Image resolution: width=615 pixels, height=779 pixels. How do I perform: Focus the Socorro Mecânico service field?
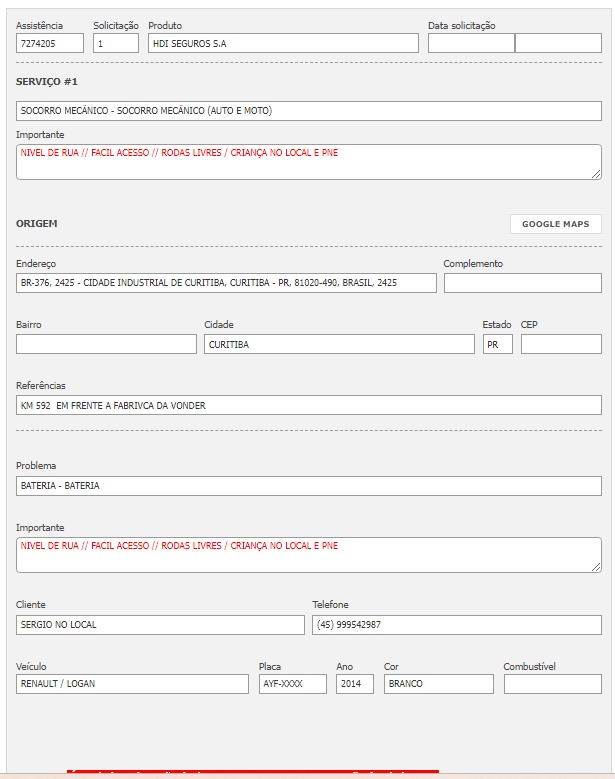[x=309, y=110]
